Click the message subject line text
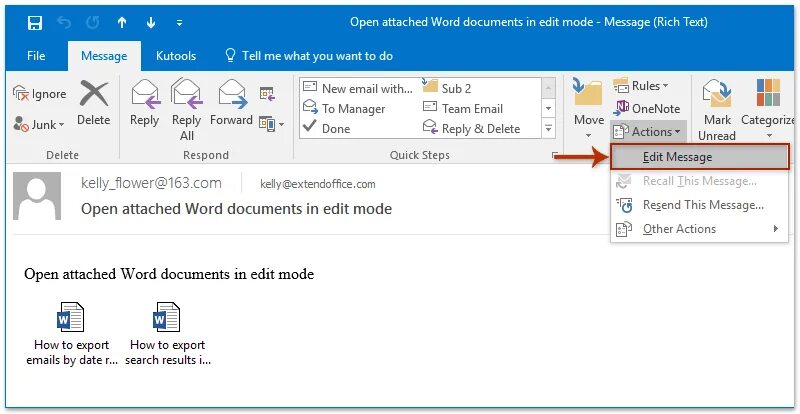This screenshot has width=800, height=414. [x=236, y=209]
